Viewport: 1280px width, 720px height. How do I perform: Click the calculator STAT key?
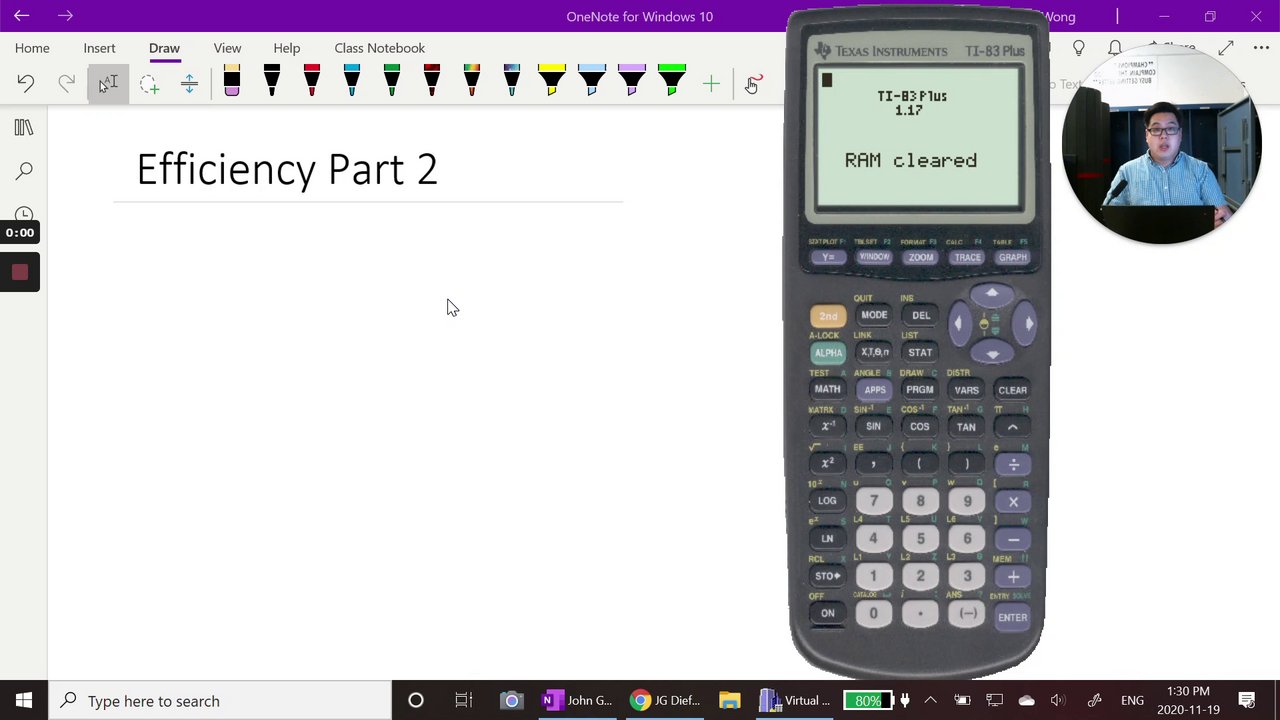coord(920,352)
